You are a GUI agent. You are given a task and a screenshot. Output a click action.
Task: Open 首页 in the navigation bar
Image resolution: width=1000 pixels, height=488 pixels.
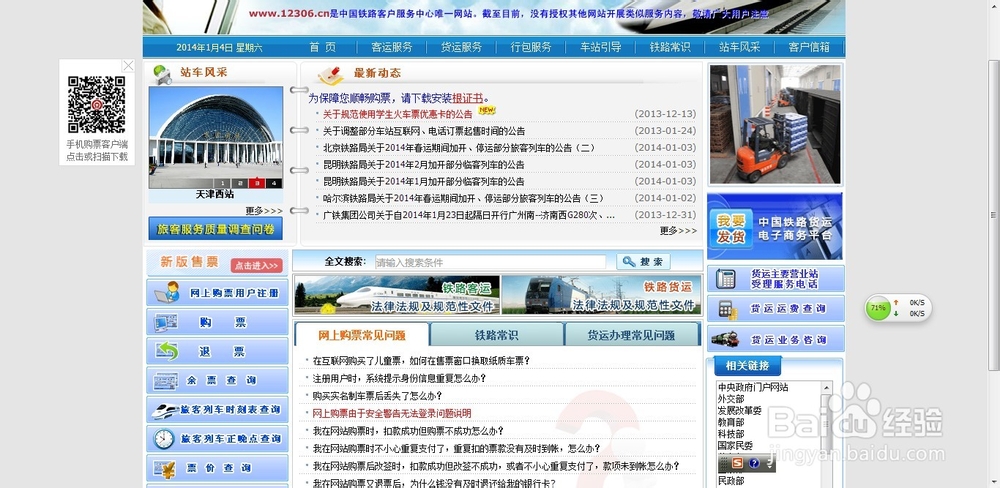point(322,47)
